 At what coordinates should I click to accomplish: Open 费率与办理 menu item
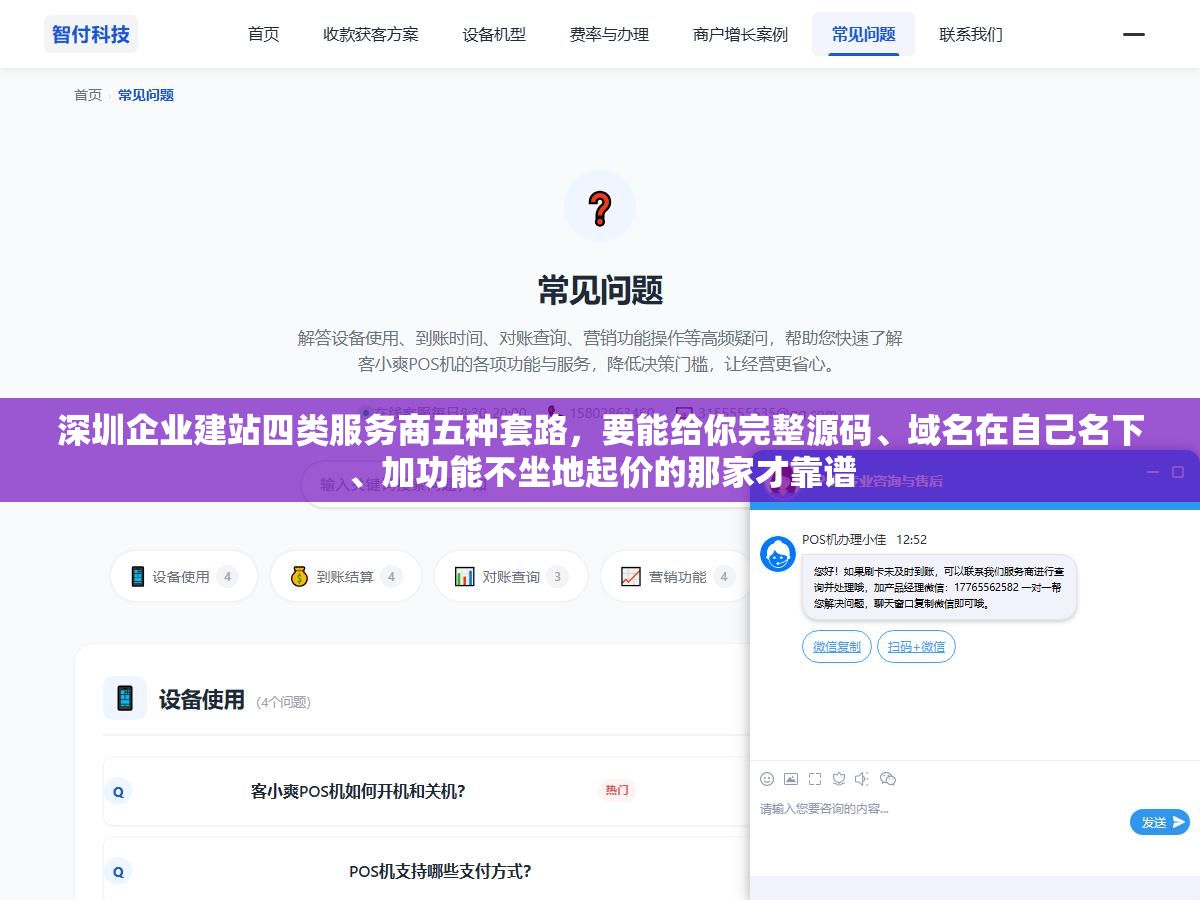(x=609, y=34)
